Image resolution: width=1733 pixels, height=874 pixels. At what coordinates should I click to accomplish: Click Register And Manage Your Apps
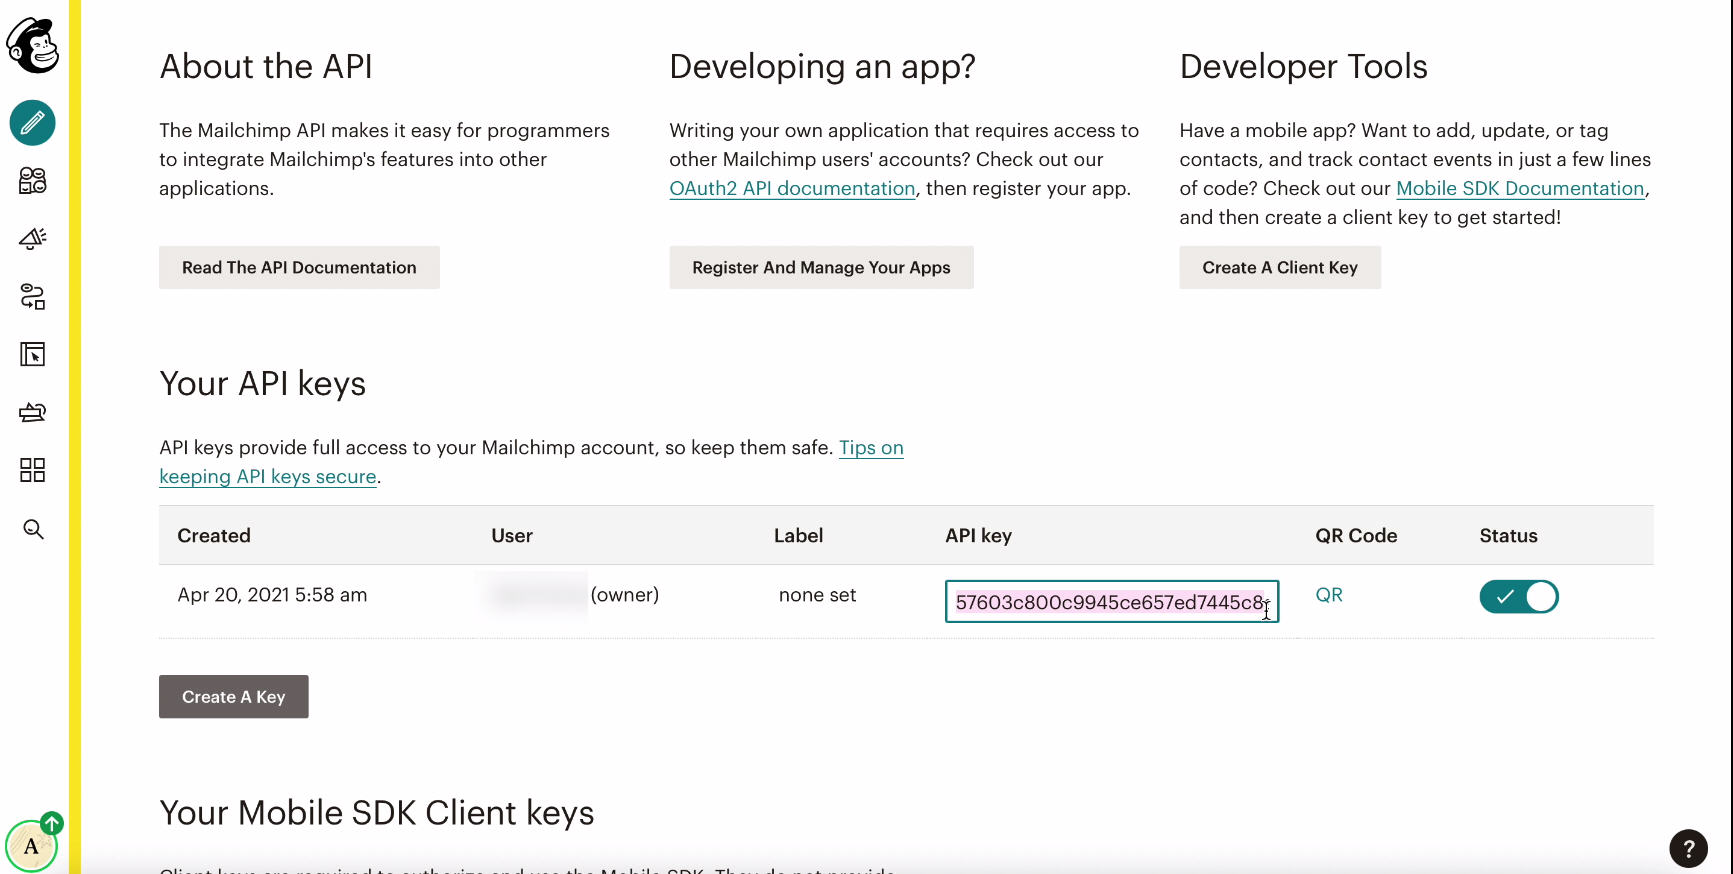tap(821, 268)
